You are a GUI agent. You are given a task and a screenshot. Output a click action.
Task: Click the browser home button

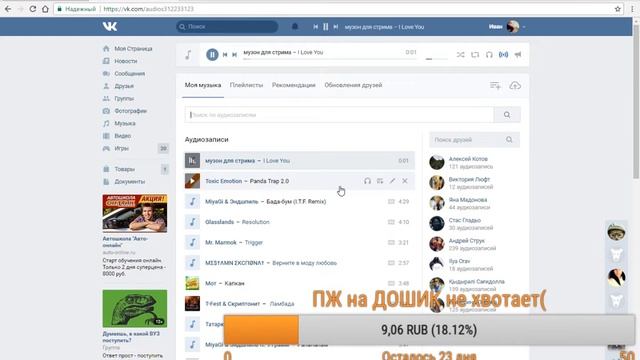(45, 9)
